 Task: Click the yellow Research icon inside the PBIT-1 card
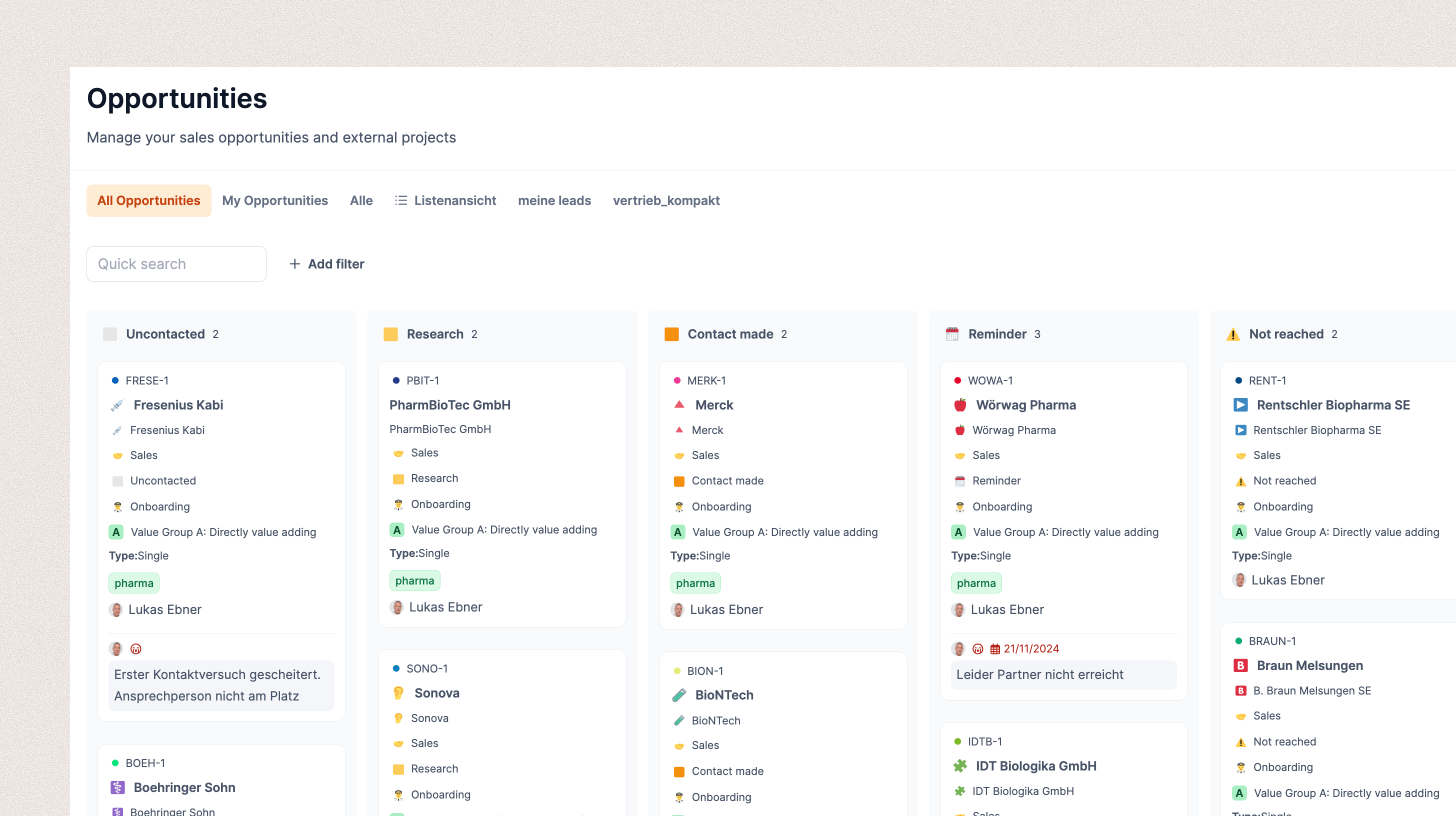[398, 479]
